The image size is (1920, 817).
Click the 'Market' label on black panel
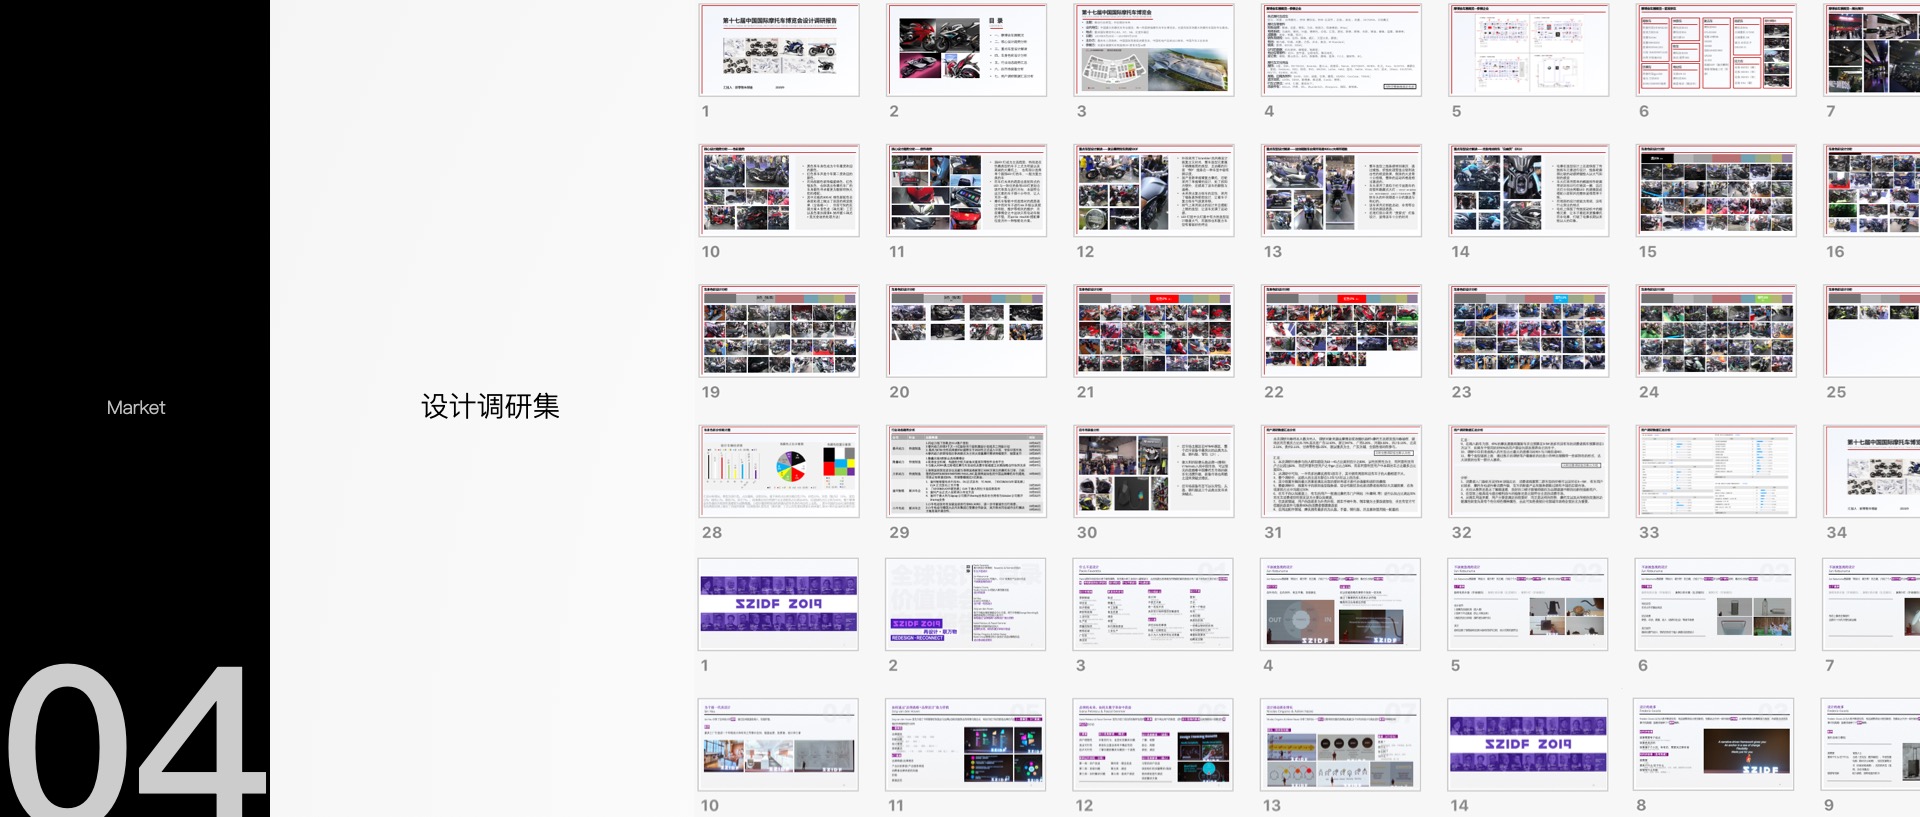coord(136,408)
